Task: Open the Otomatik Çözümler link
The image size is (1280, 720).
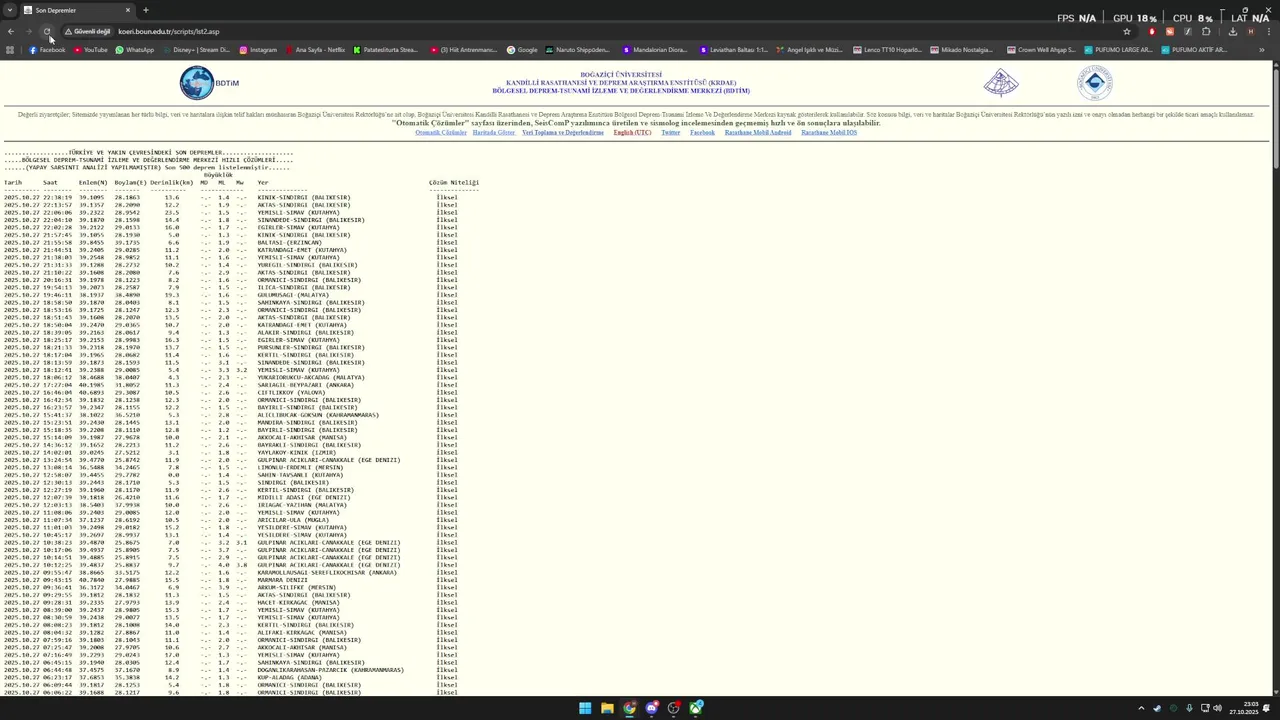Action: (441, 133)
